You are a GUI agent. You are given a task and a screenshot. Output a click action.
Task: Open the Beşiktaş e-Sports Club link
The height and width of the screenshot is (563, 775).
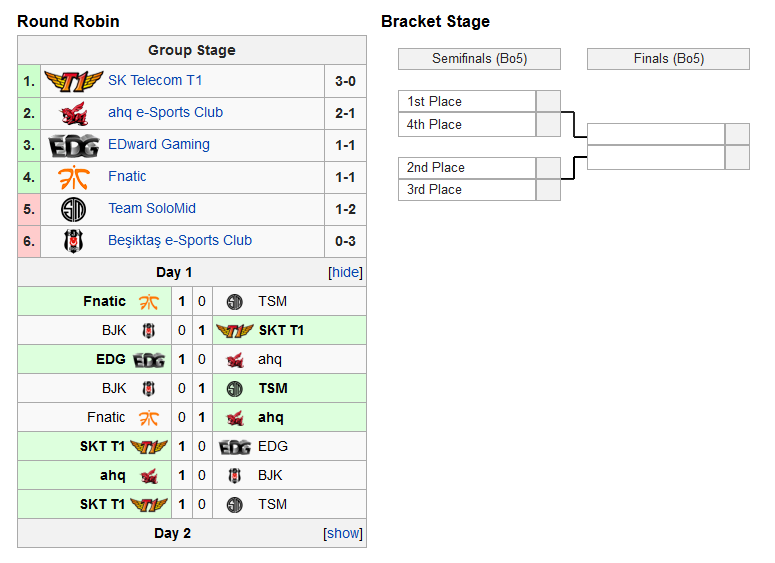click(180, 241)
